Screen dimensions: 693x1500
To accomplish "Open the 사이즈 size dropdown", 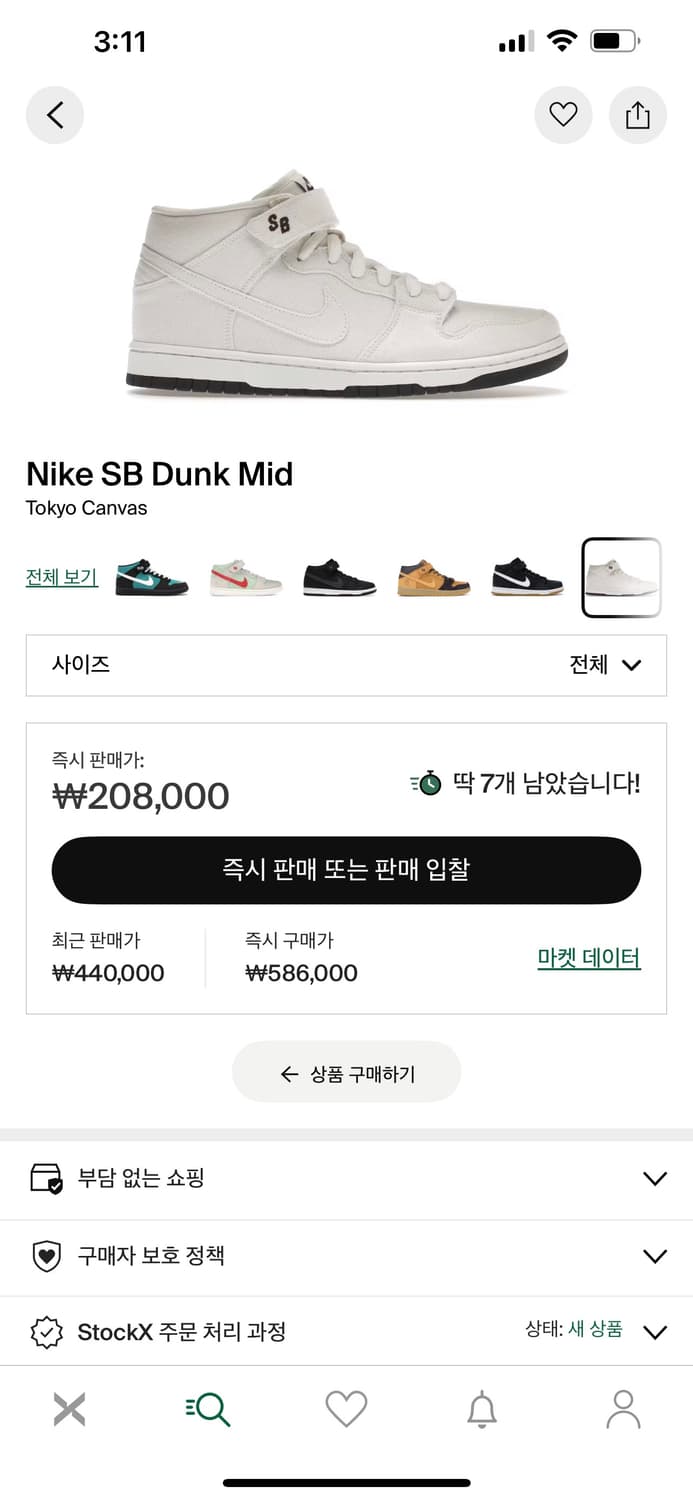I will click(346, 665).
